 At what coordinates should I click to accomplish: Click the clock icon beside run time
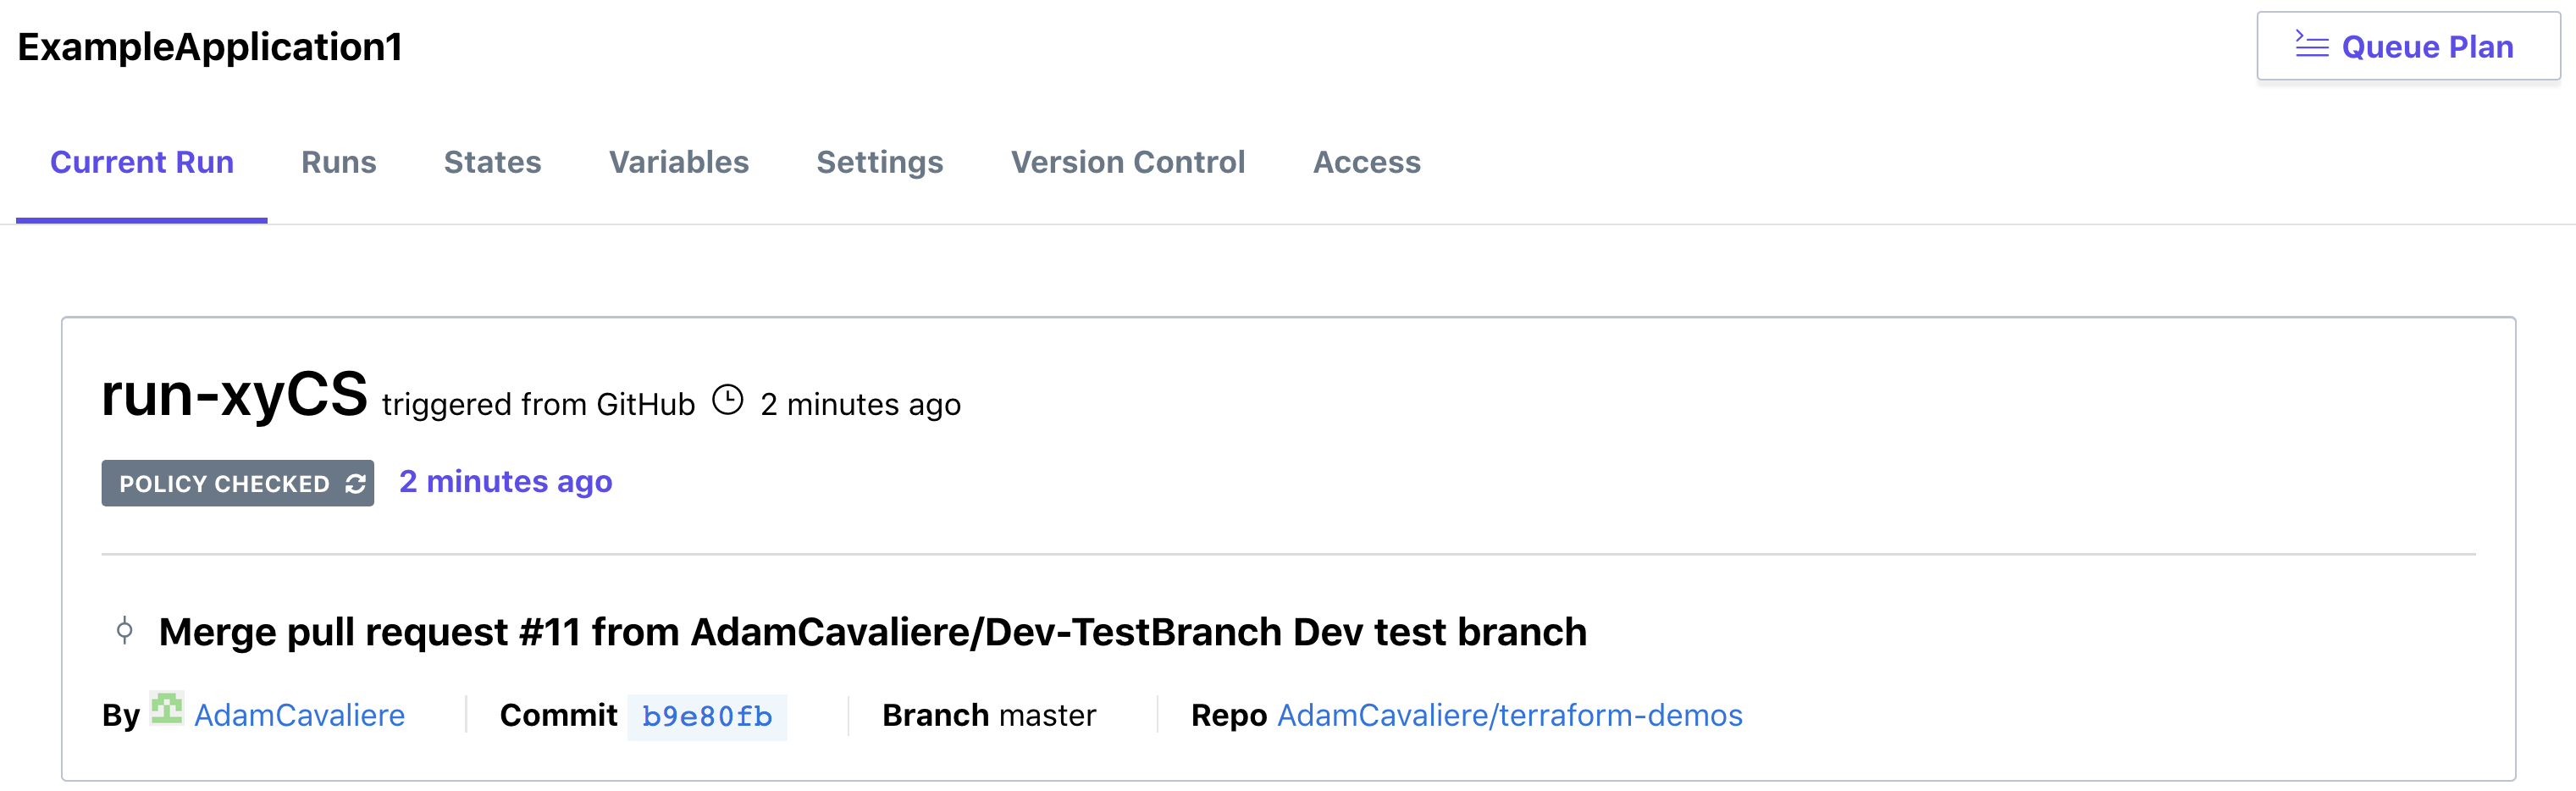click(727, 401)
